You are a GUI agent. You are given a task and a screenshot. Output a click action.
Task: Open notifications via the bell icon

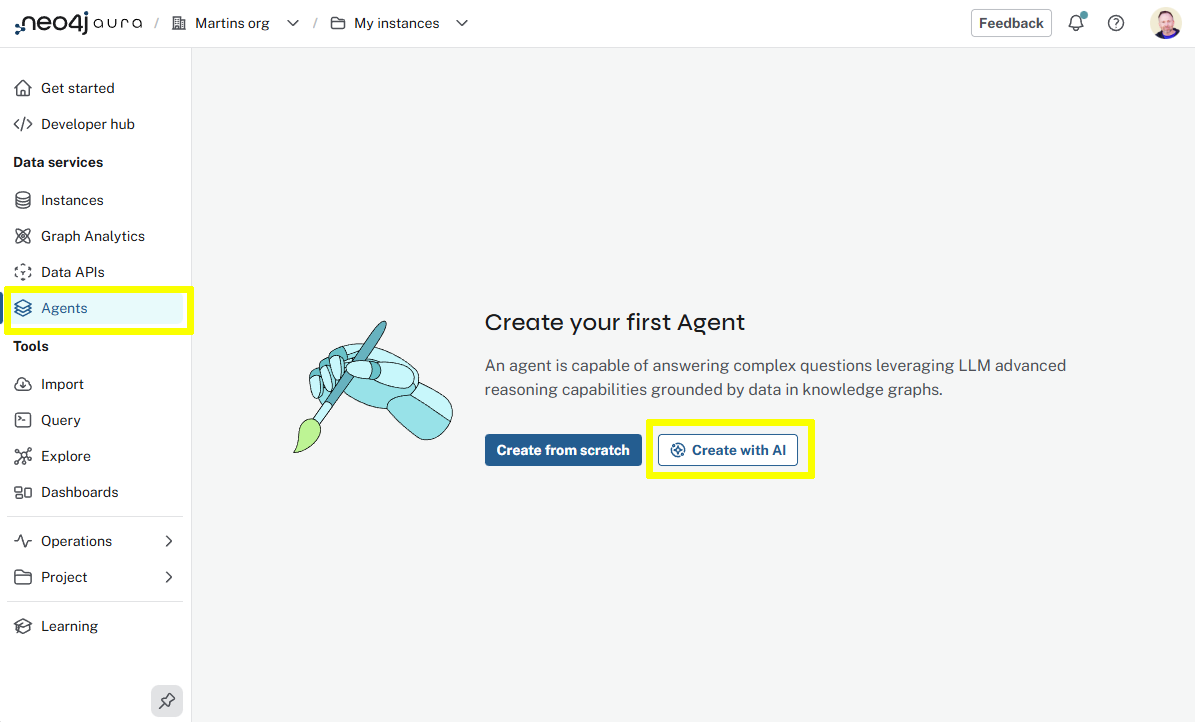tap(1076, 22)
